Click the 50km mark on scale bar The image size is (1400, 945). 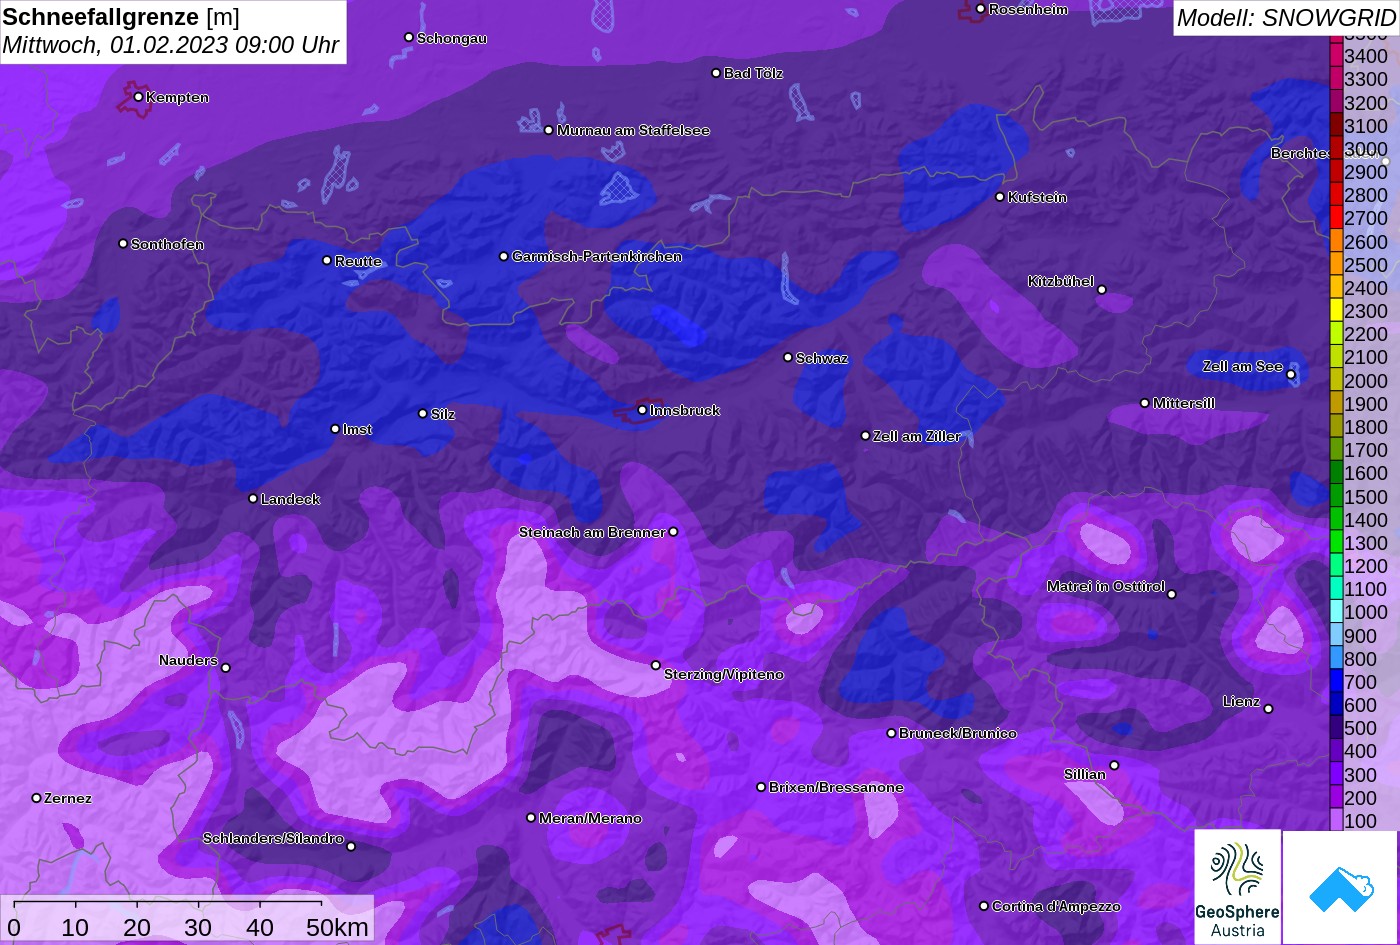[337, 927]
